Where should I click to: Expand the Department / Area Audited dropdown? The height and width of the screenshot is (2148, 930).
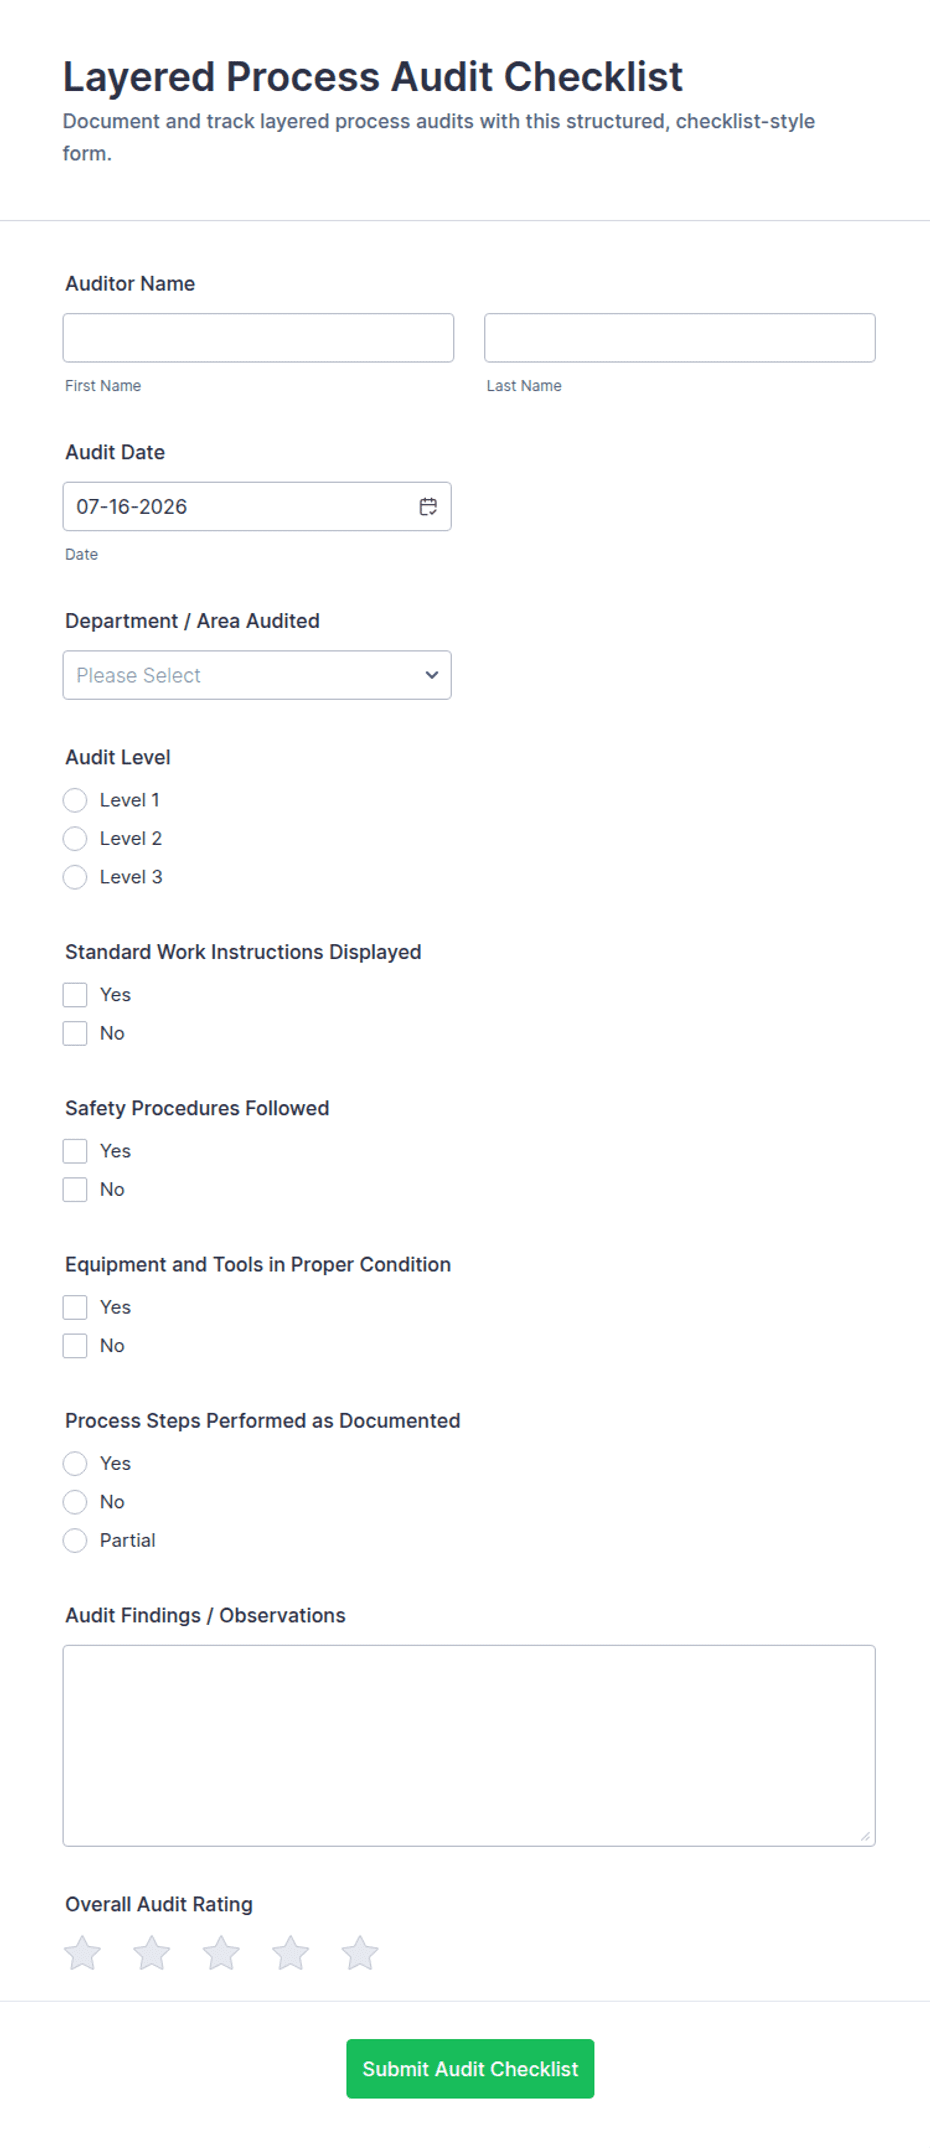[x=257, y=675]
